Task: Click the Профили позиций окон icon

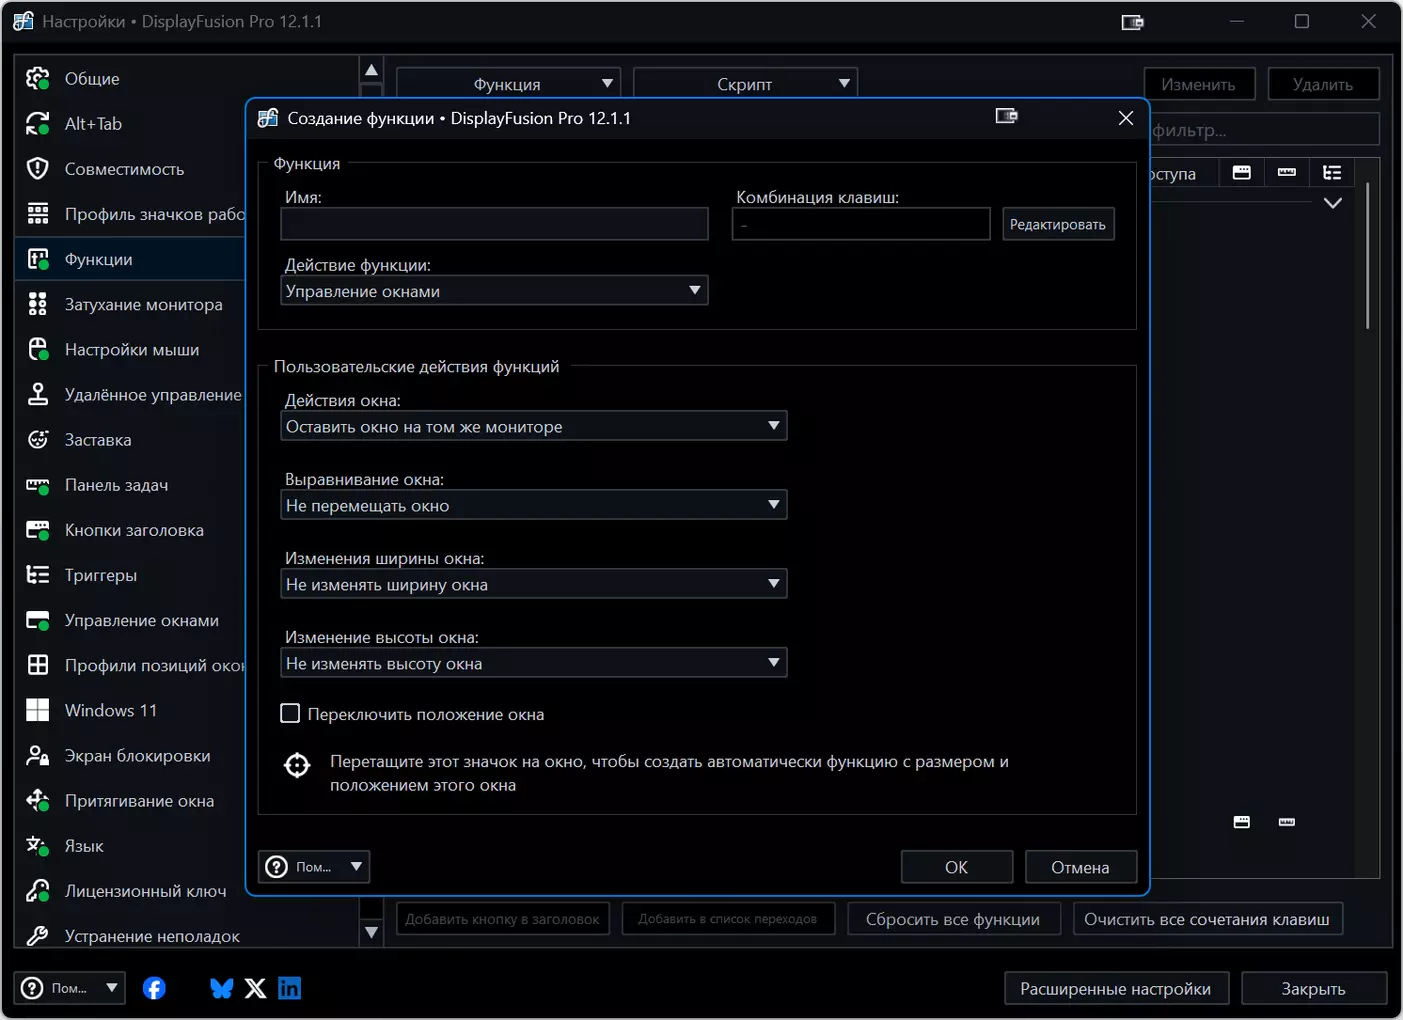Action: [38, 665]
